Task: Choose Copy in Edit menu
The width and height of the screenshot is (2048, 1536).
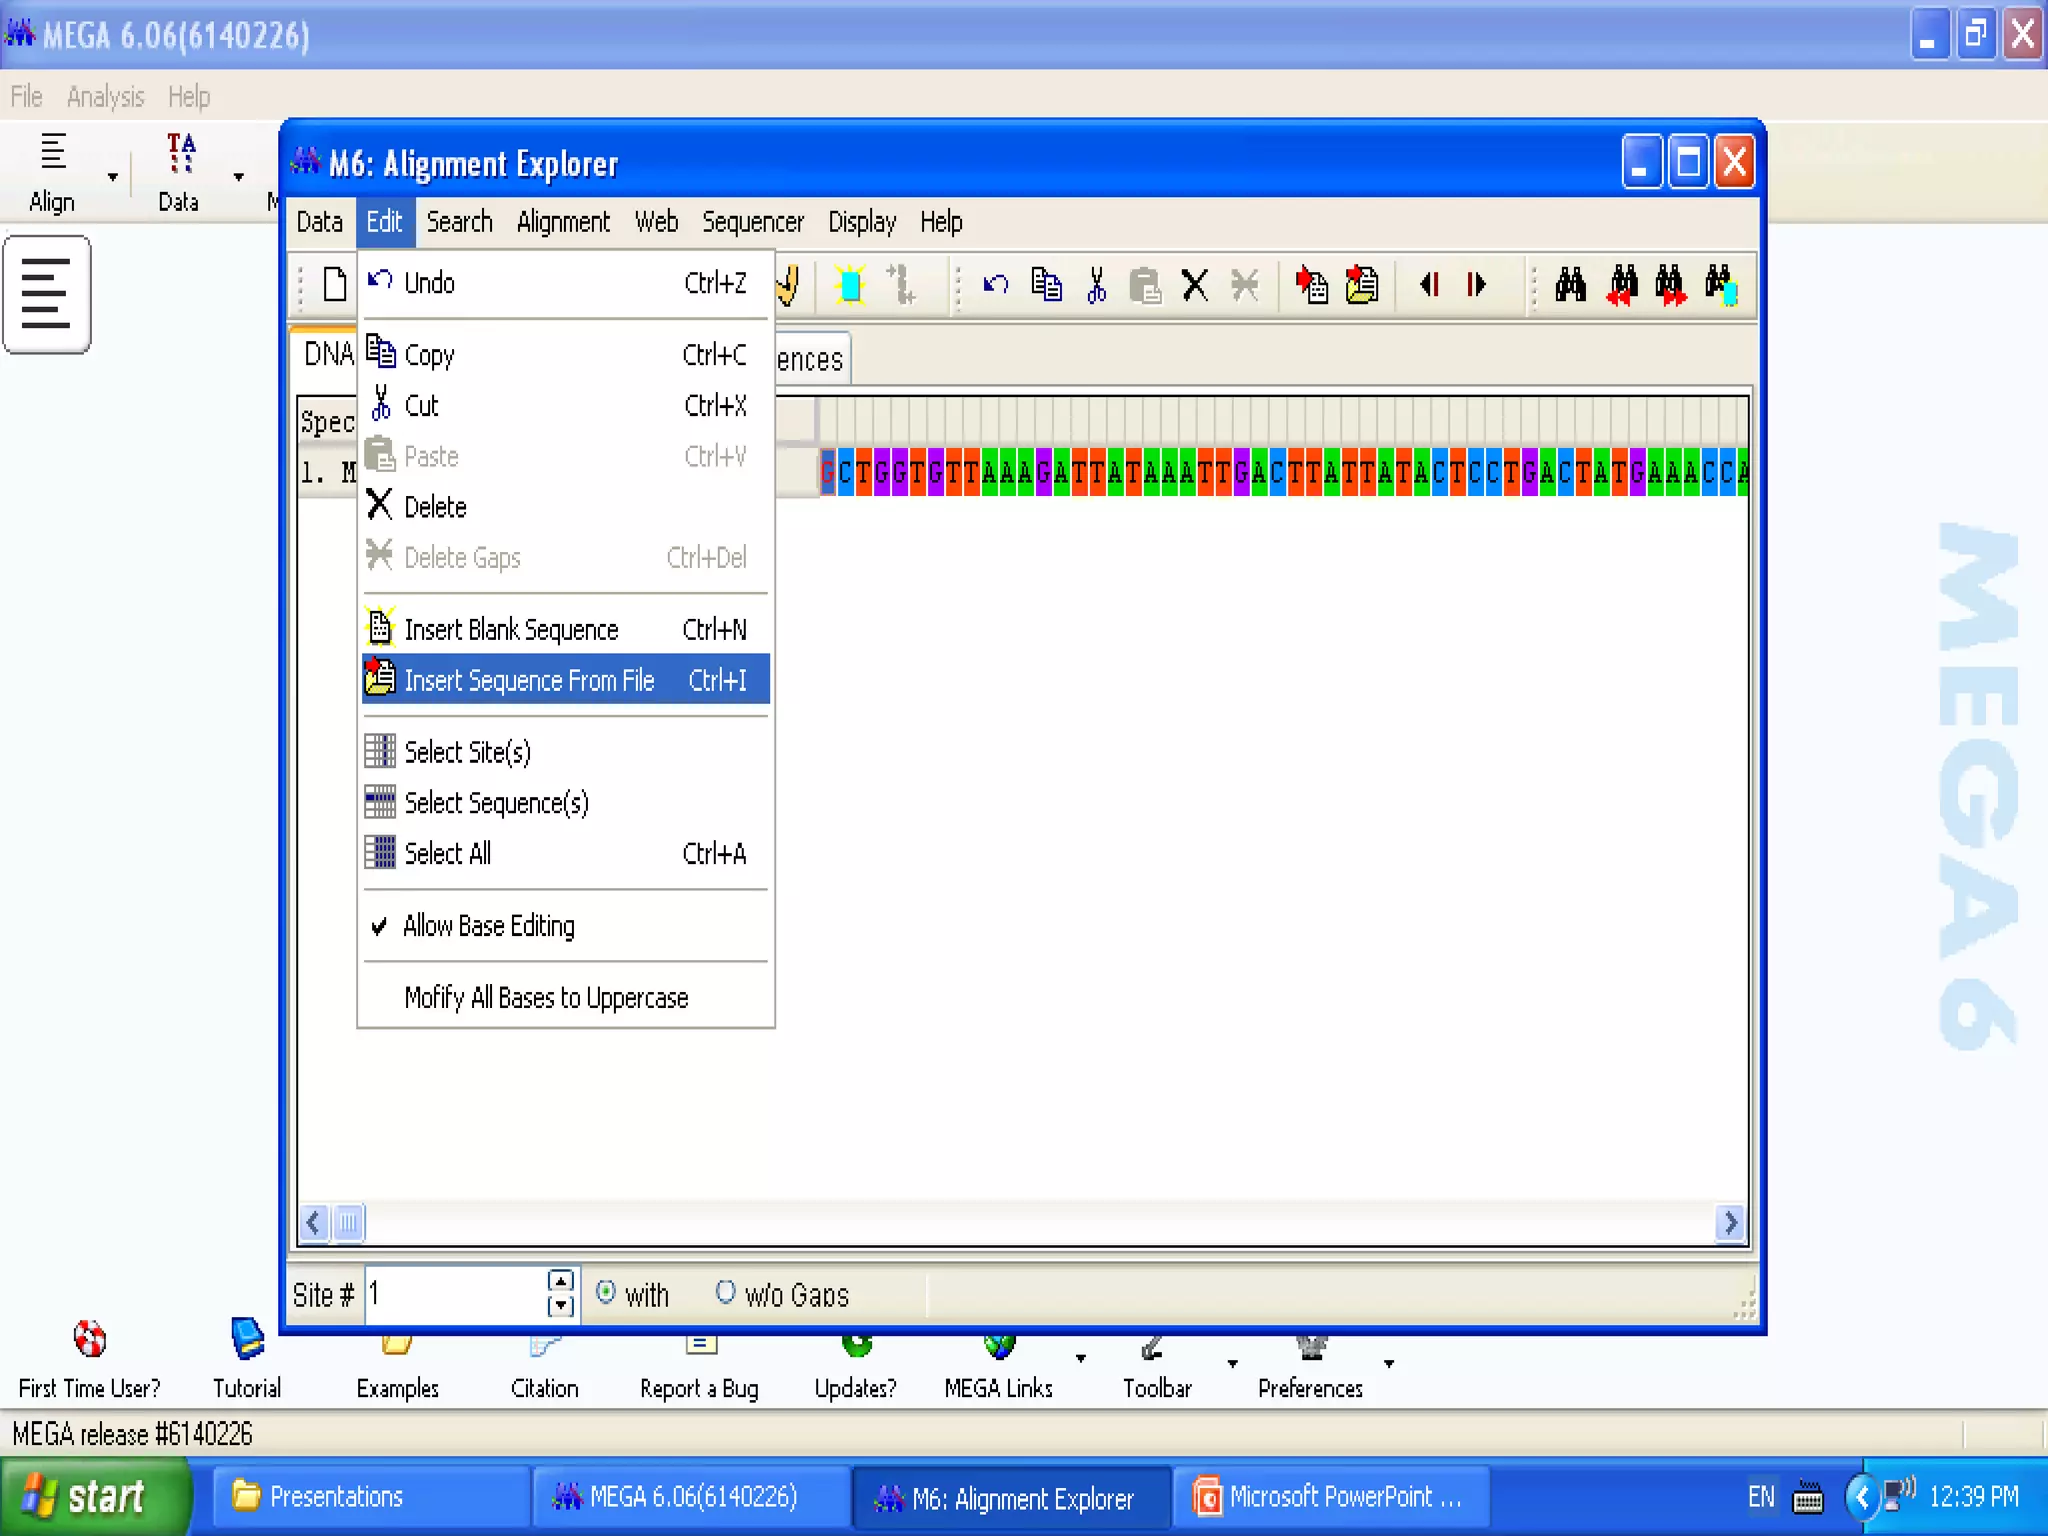Action: pos(566,355)
